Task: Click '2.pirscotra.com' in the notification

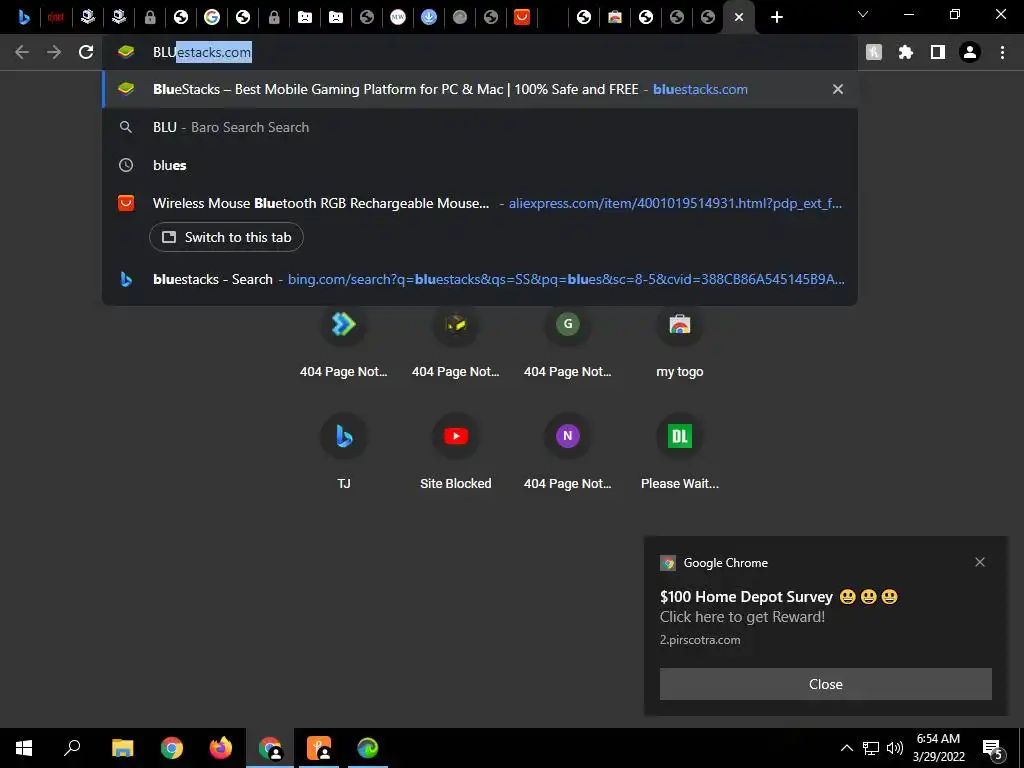Action: pos(700,640)
